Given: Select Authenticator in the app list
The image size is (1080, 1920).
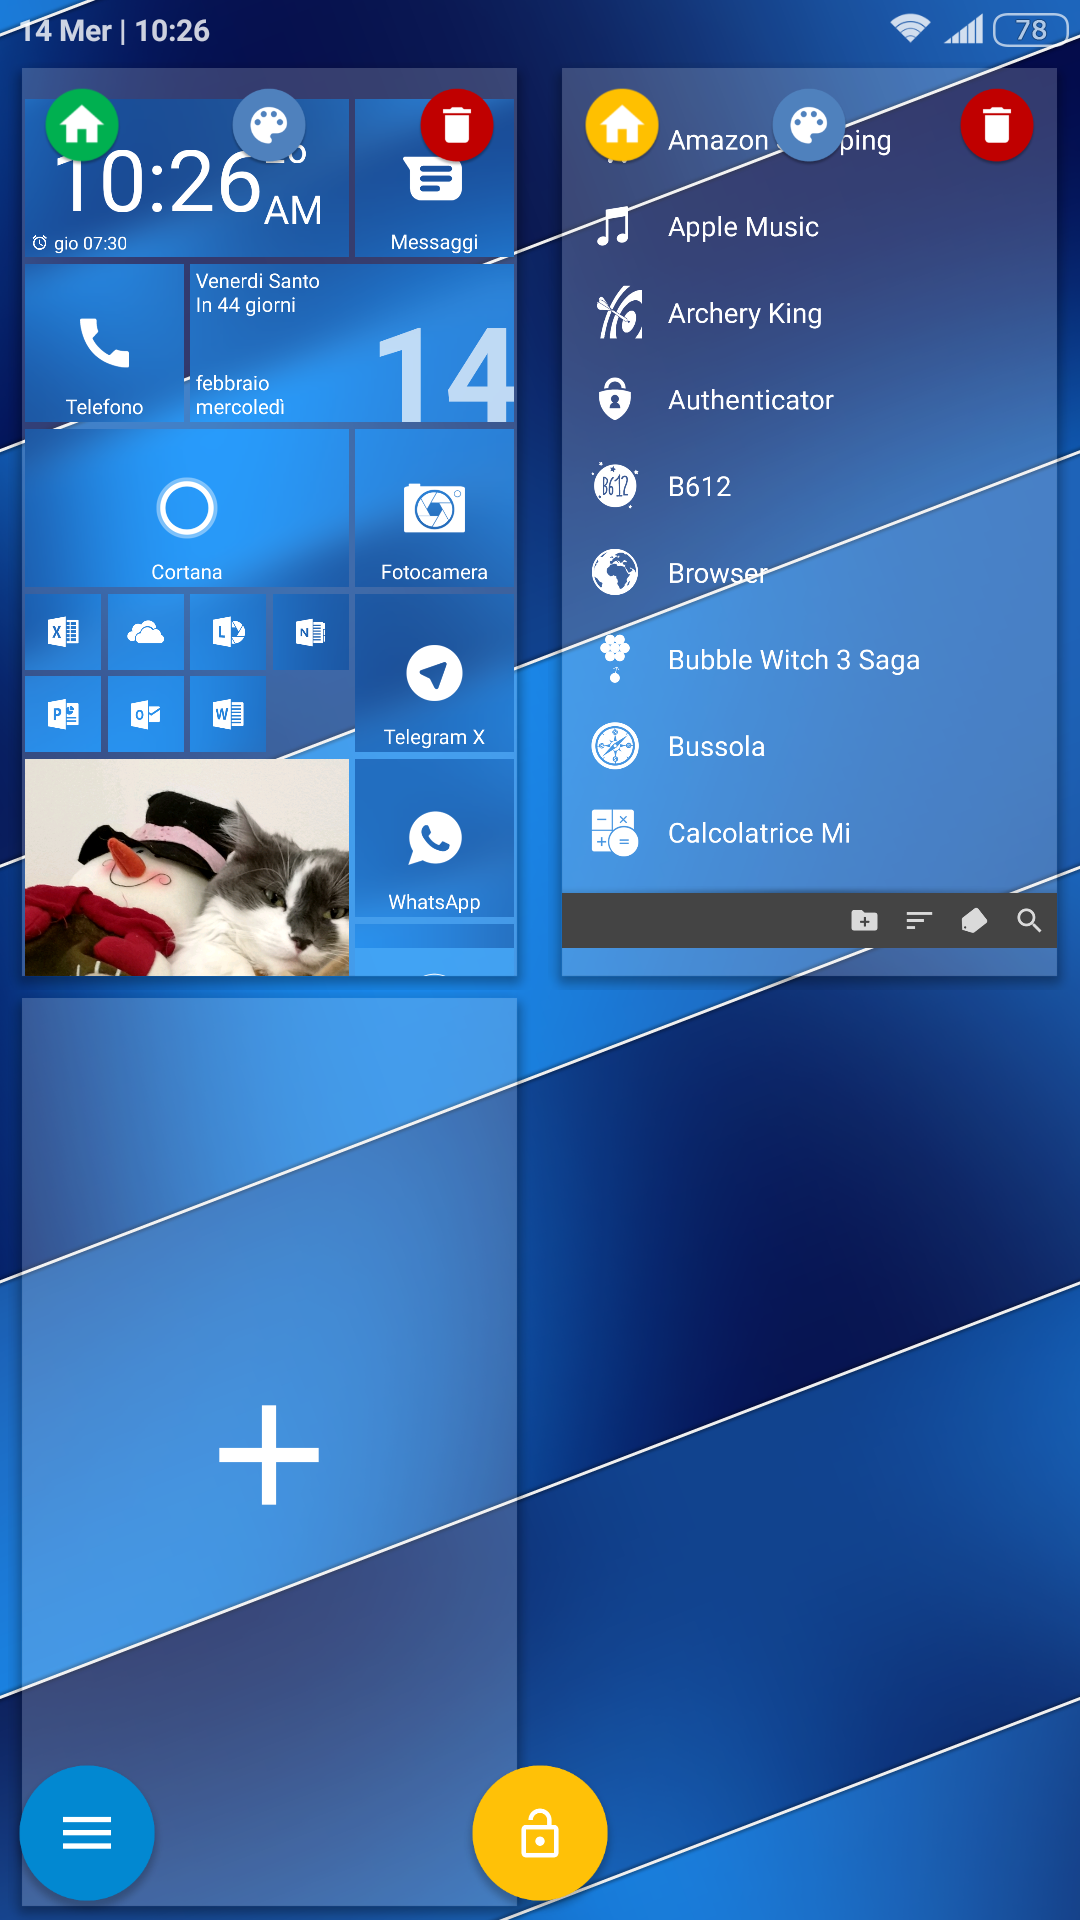Looking at the screenshot, I should tap(809, 400).
